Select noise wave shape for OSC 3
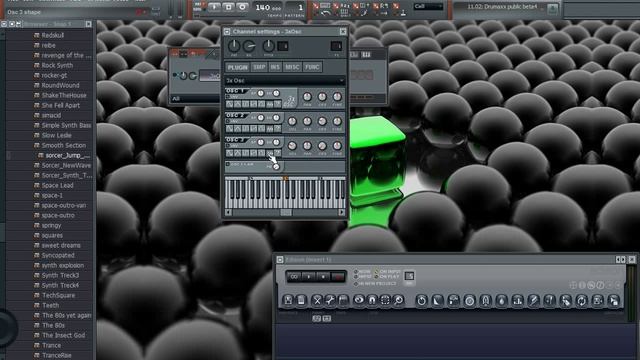640x360 pixels. pos(270,153)
